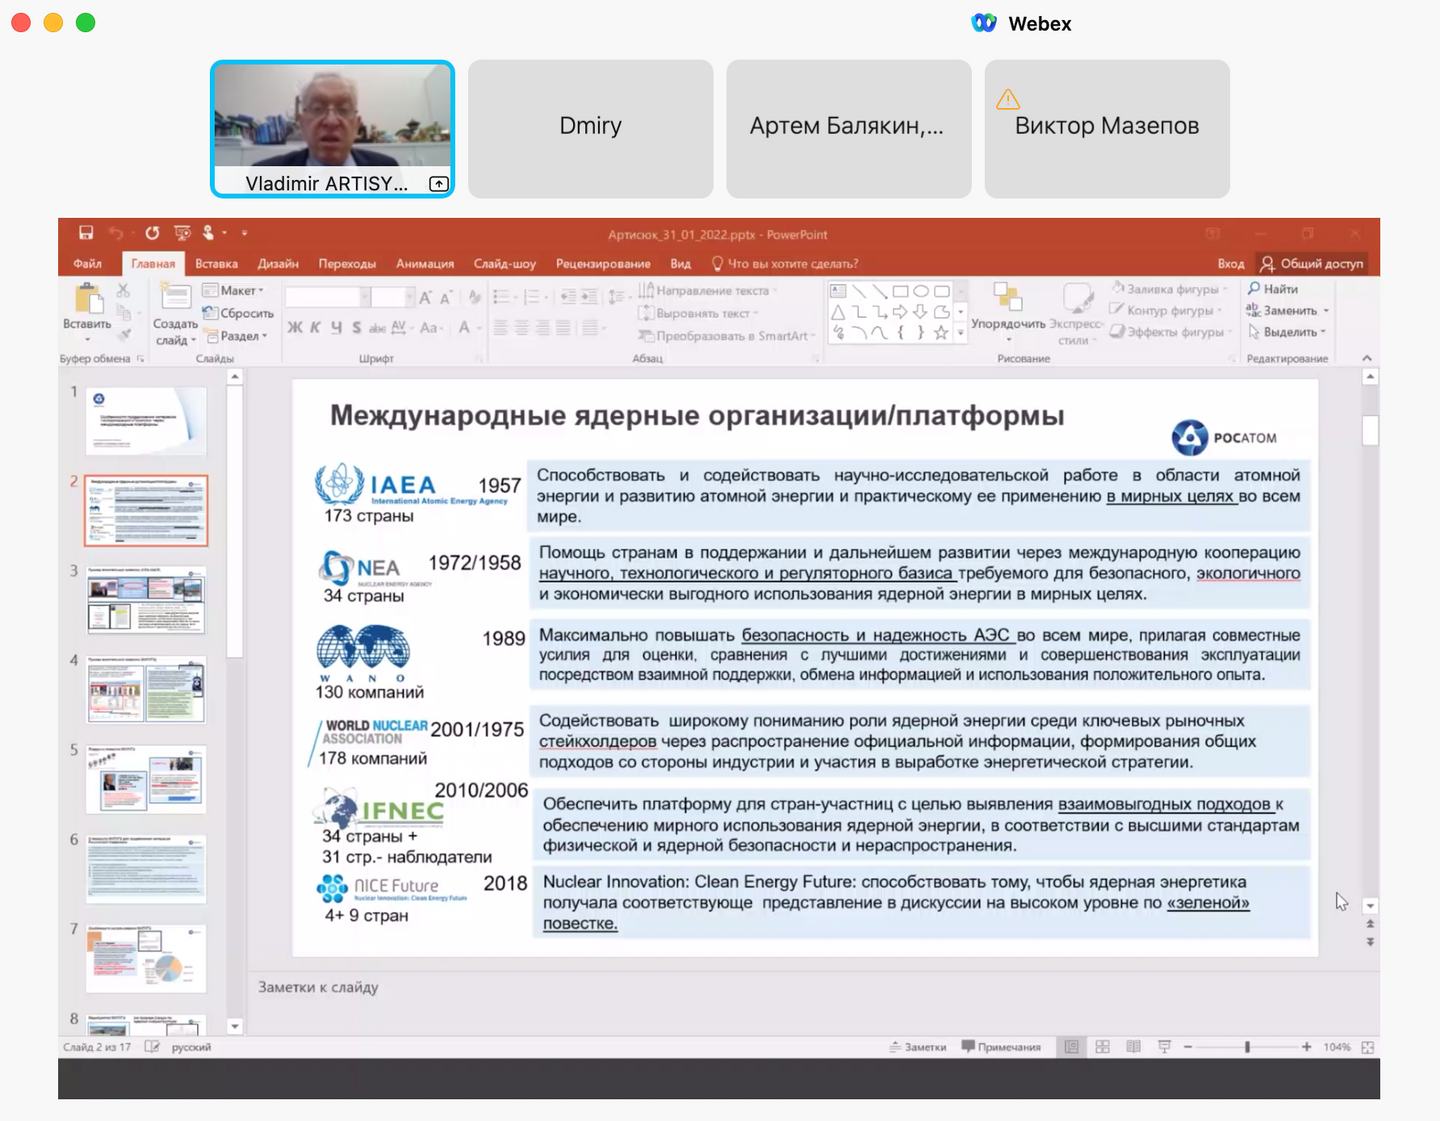Switch to reading view from status bar
This screenshot has height=1121, width=1440.
[x=1133, y=1047]
